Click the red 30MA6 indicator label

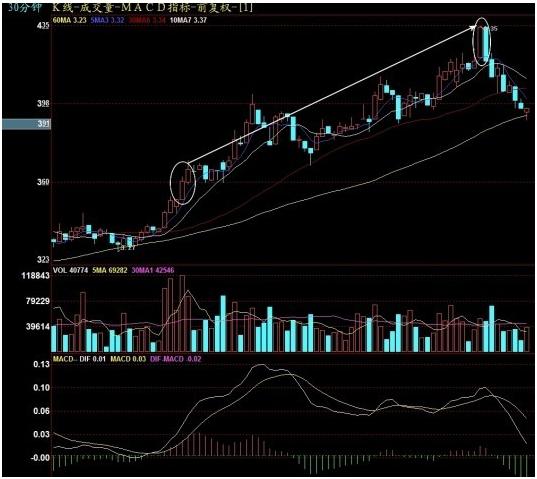[147, 20]
